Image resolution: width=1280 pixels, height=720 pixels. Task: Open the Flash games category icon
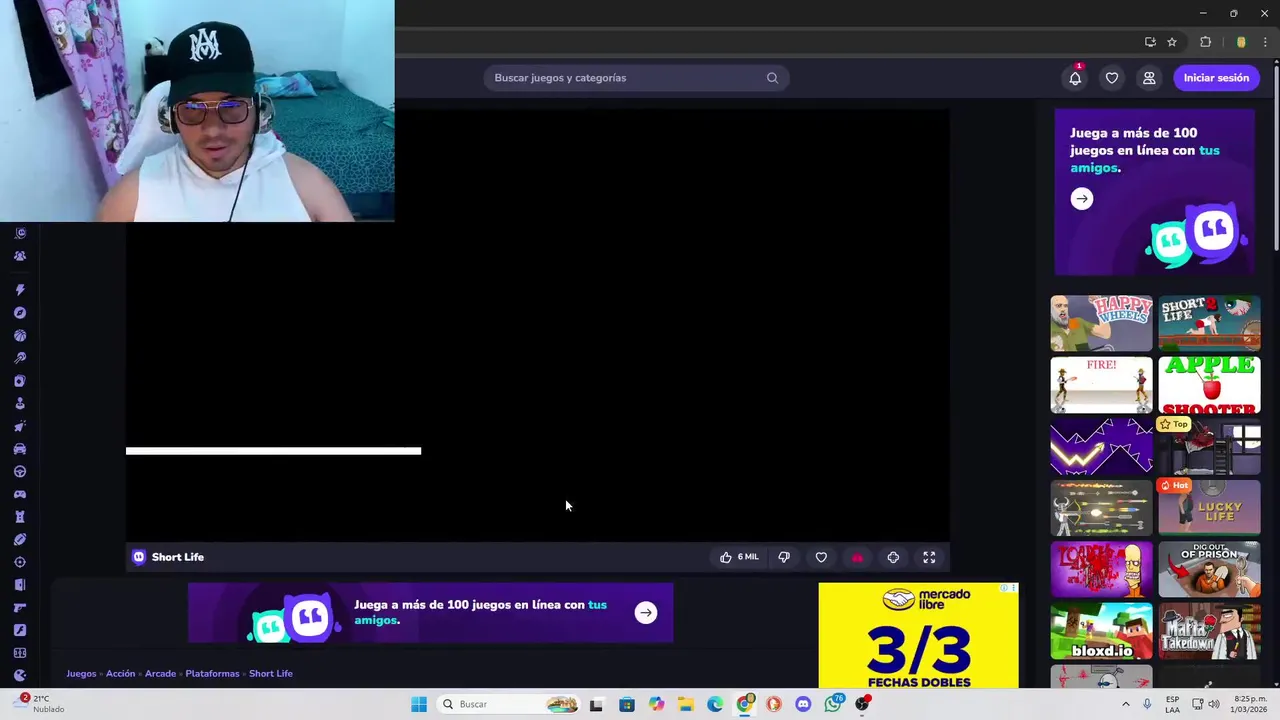20,630
